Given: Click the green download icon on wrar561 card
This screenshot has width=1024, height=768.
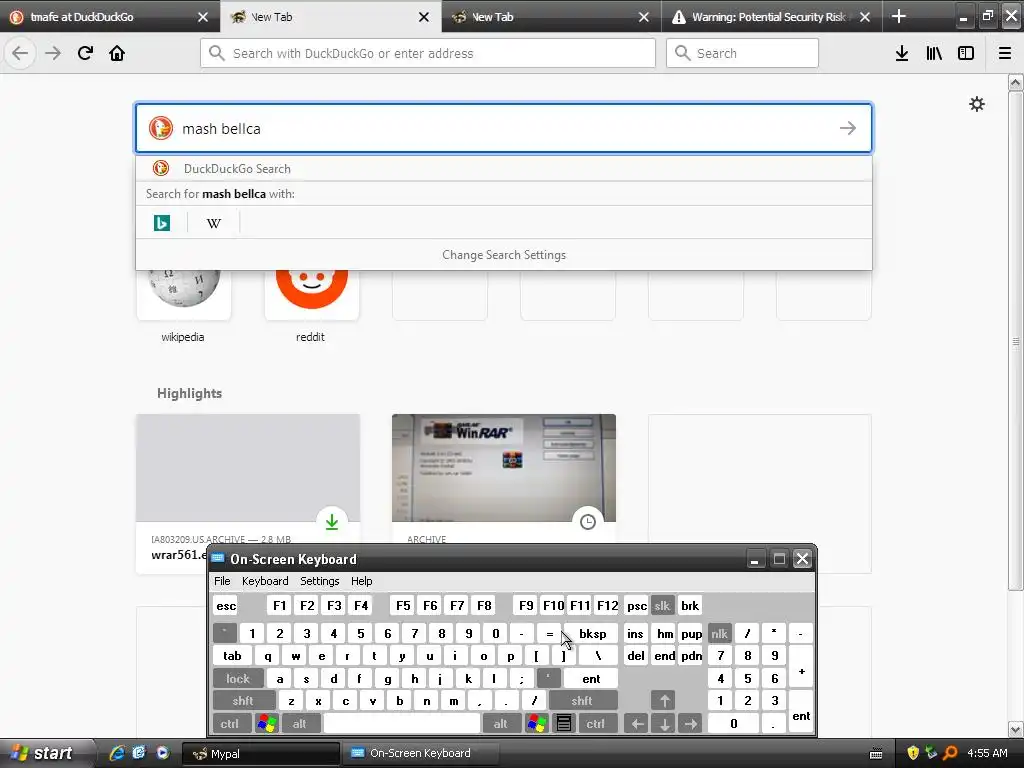Looking at the screenshot, I should point(332,522).
